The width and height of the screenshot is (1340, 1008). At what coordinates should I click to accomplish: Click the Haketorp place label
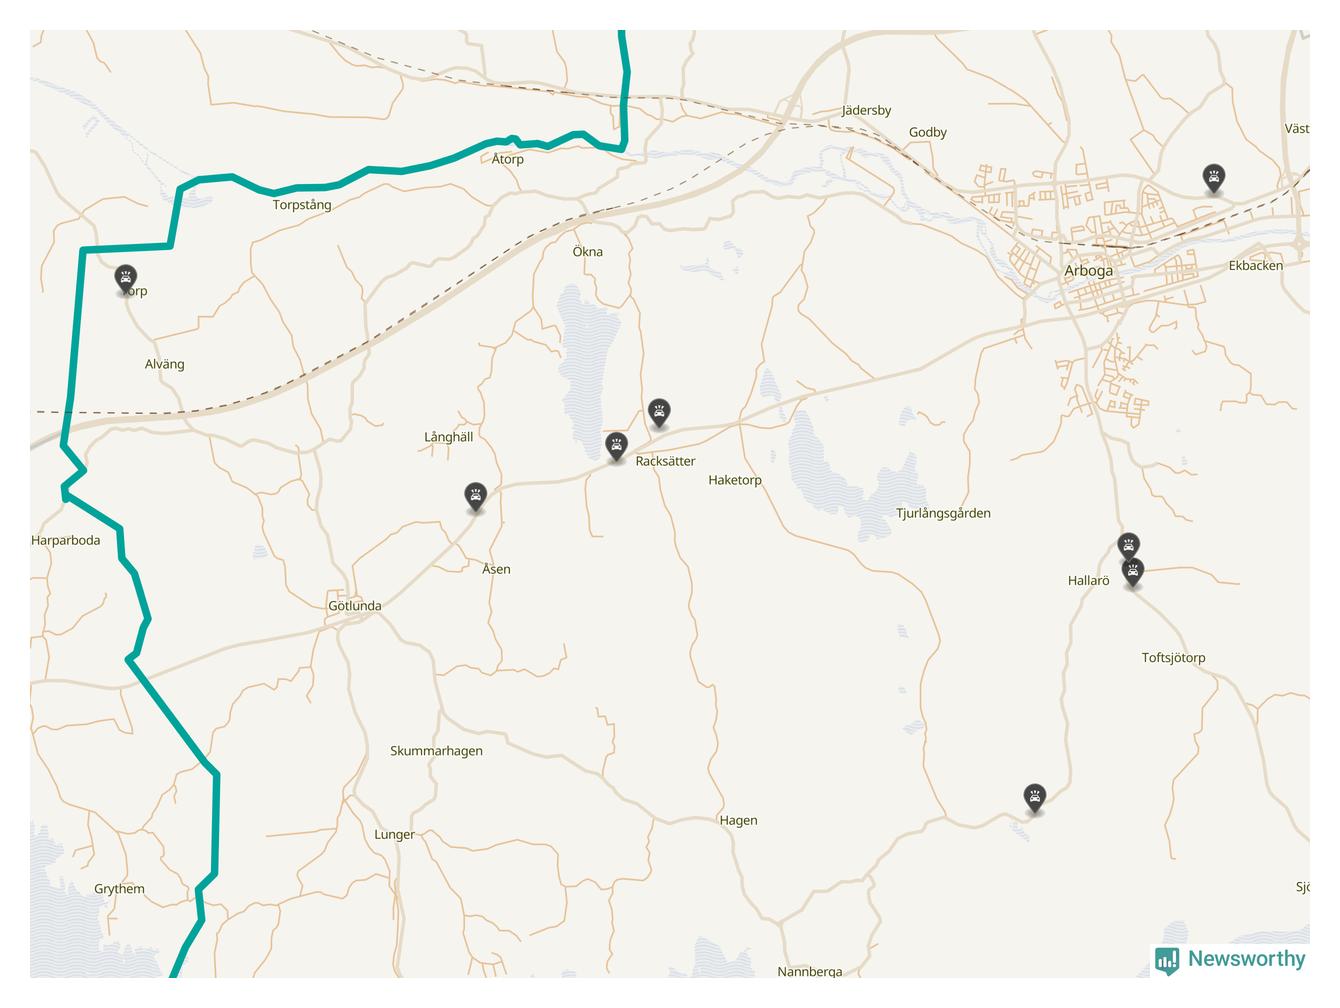pos(735,480)
